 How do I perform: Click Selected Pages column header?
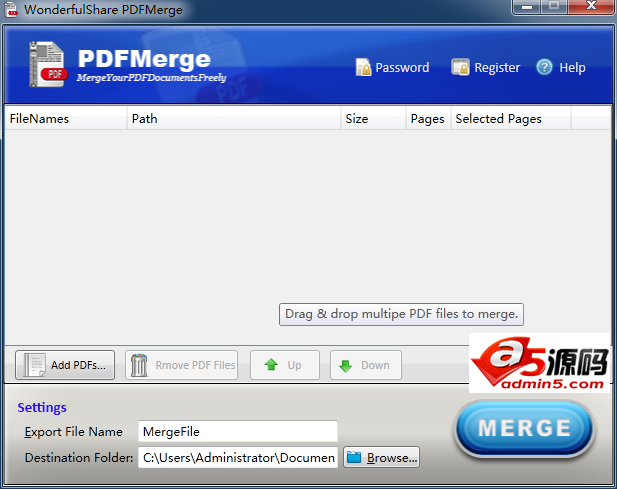click(511, 118)
